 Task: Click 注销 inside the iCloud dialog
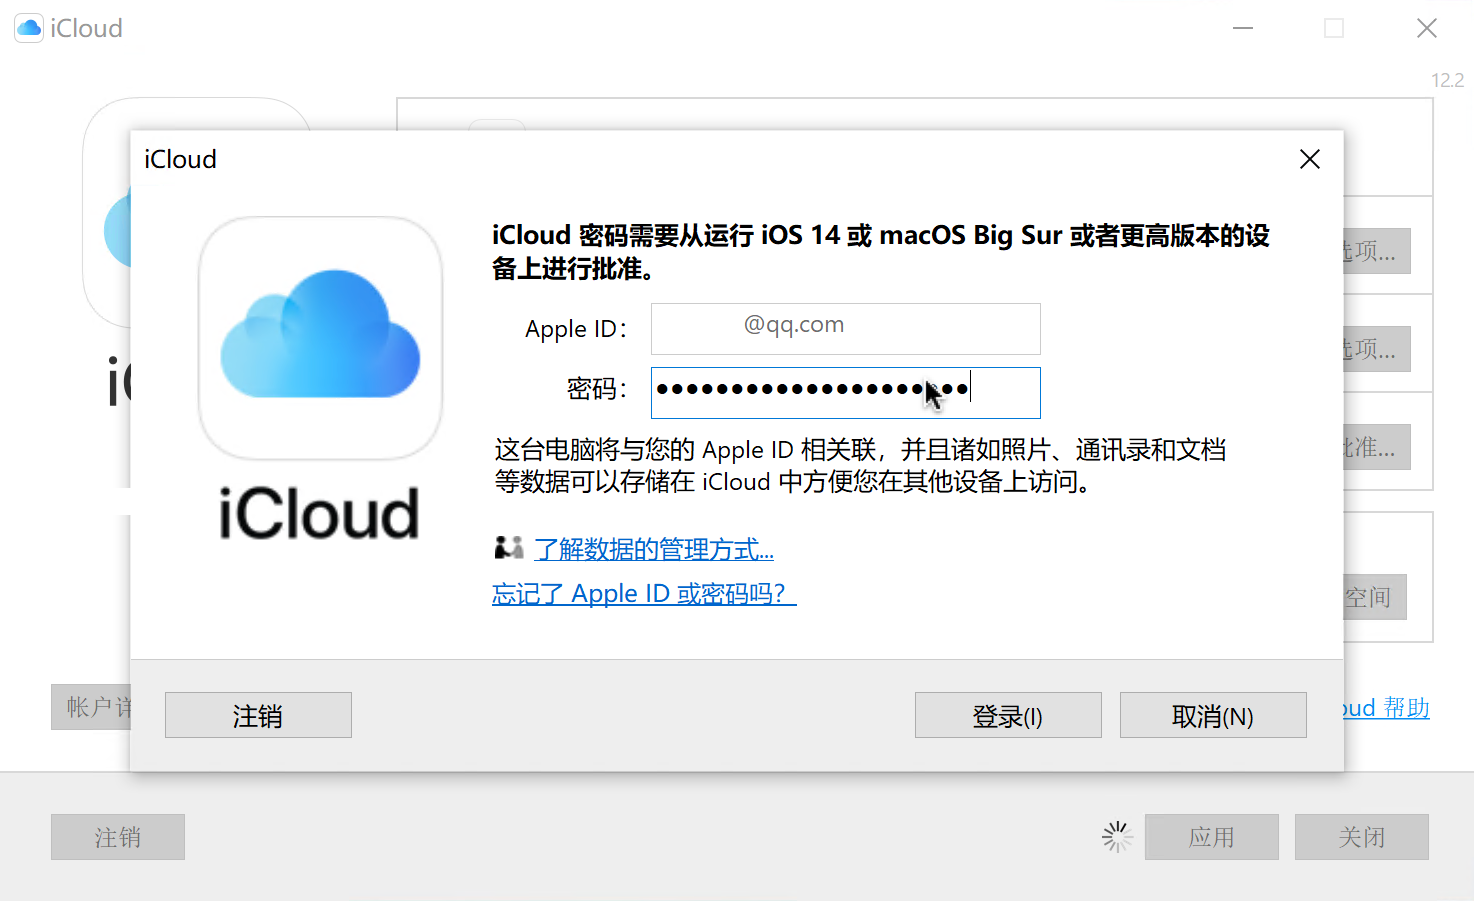[258, 715]
